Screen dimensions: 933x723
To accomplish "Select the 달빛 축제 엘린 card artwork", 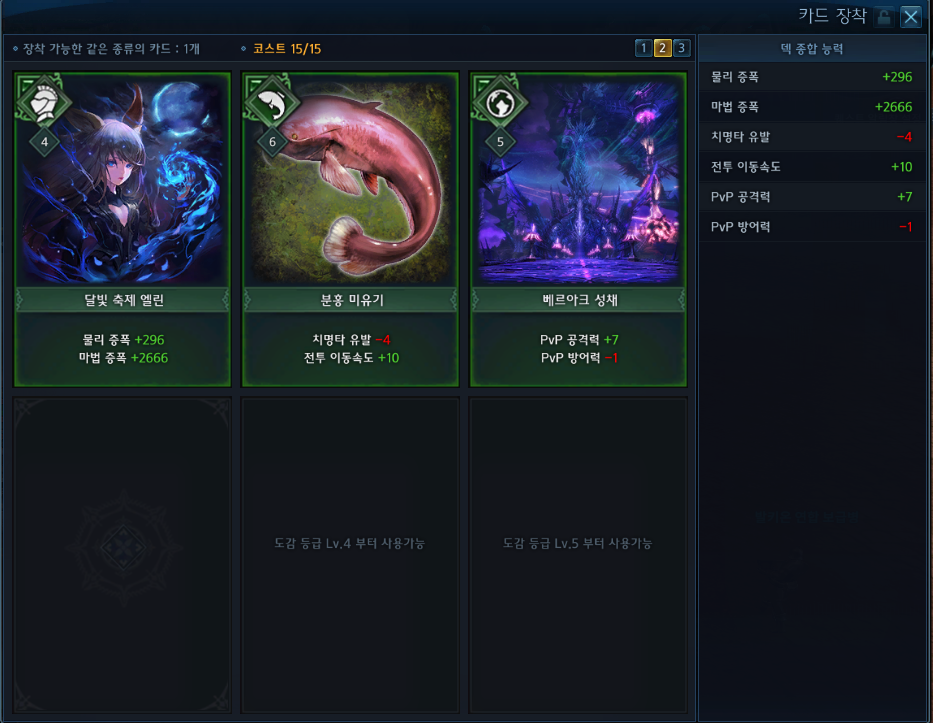I will click(123, 180).
